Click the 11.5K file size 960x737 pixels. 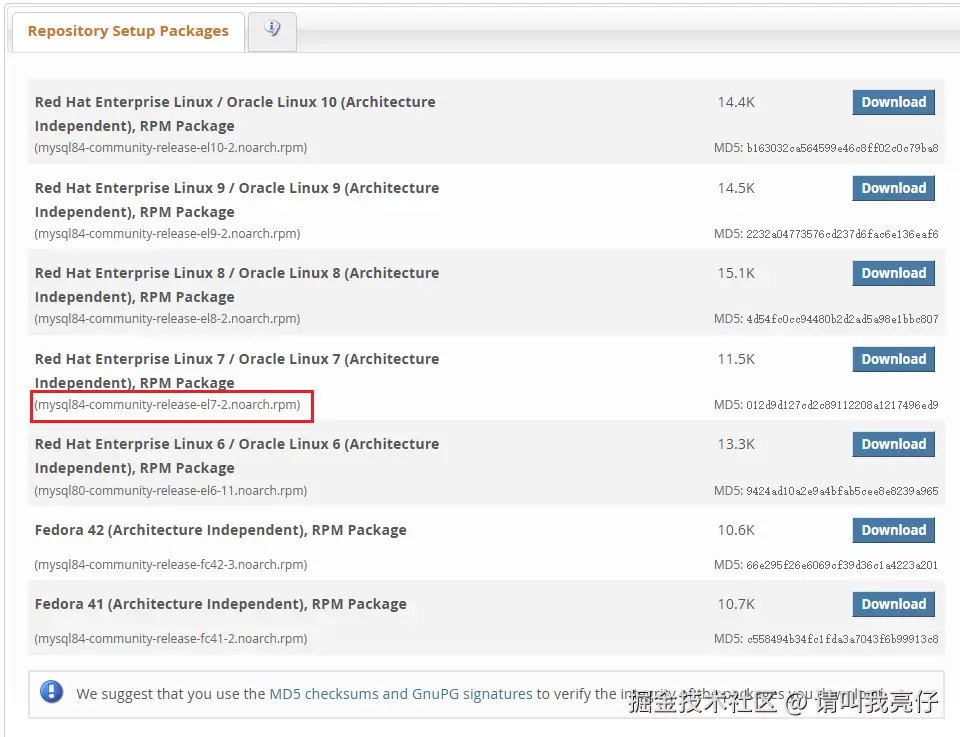[736, 359]
